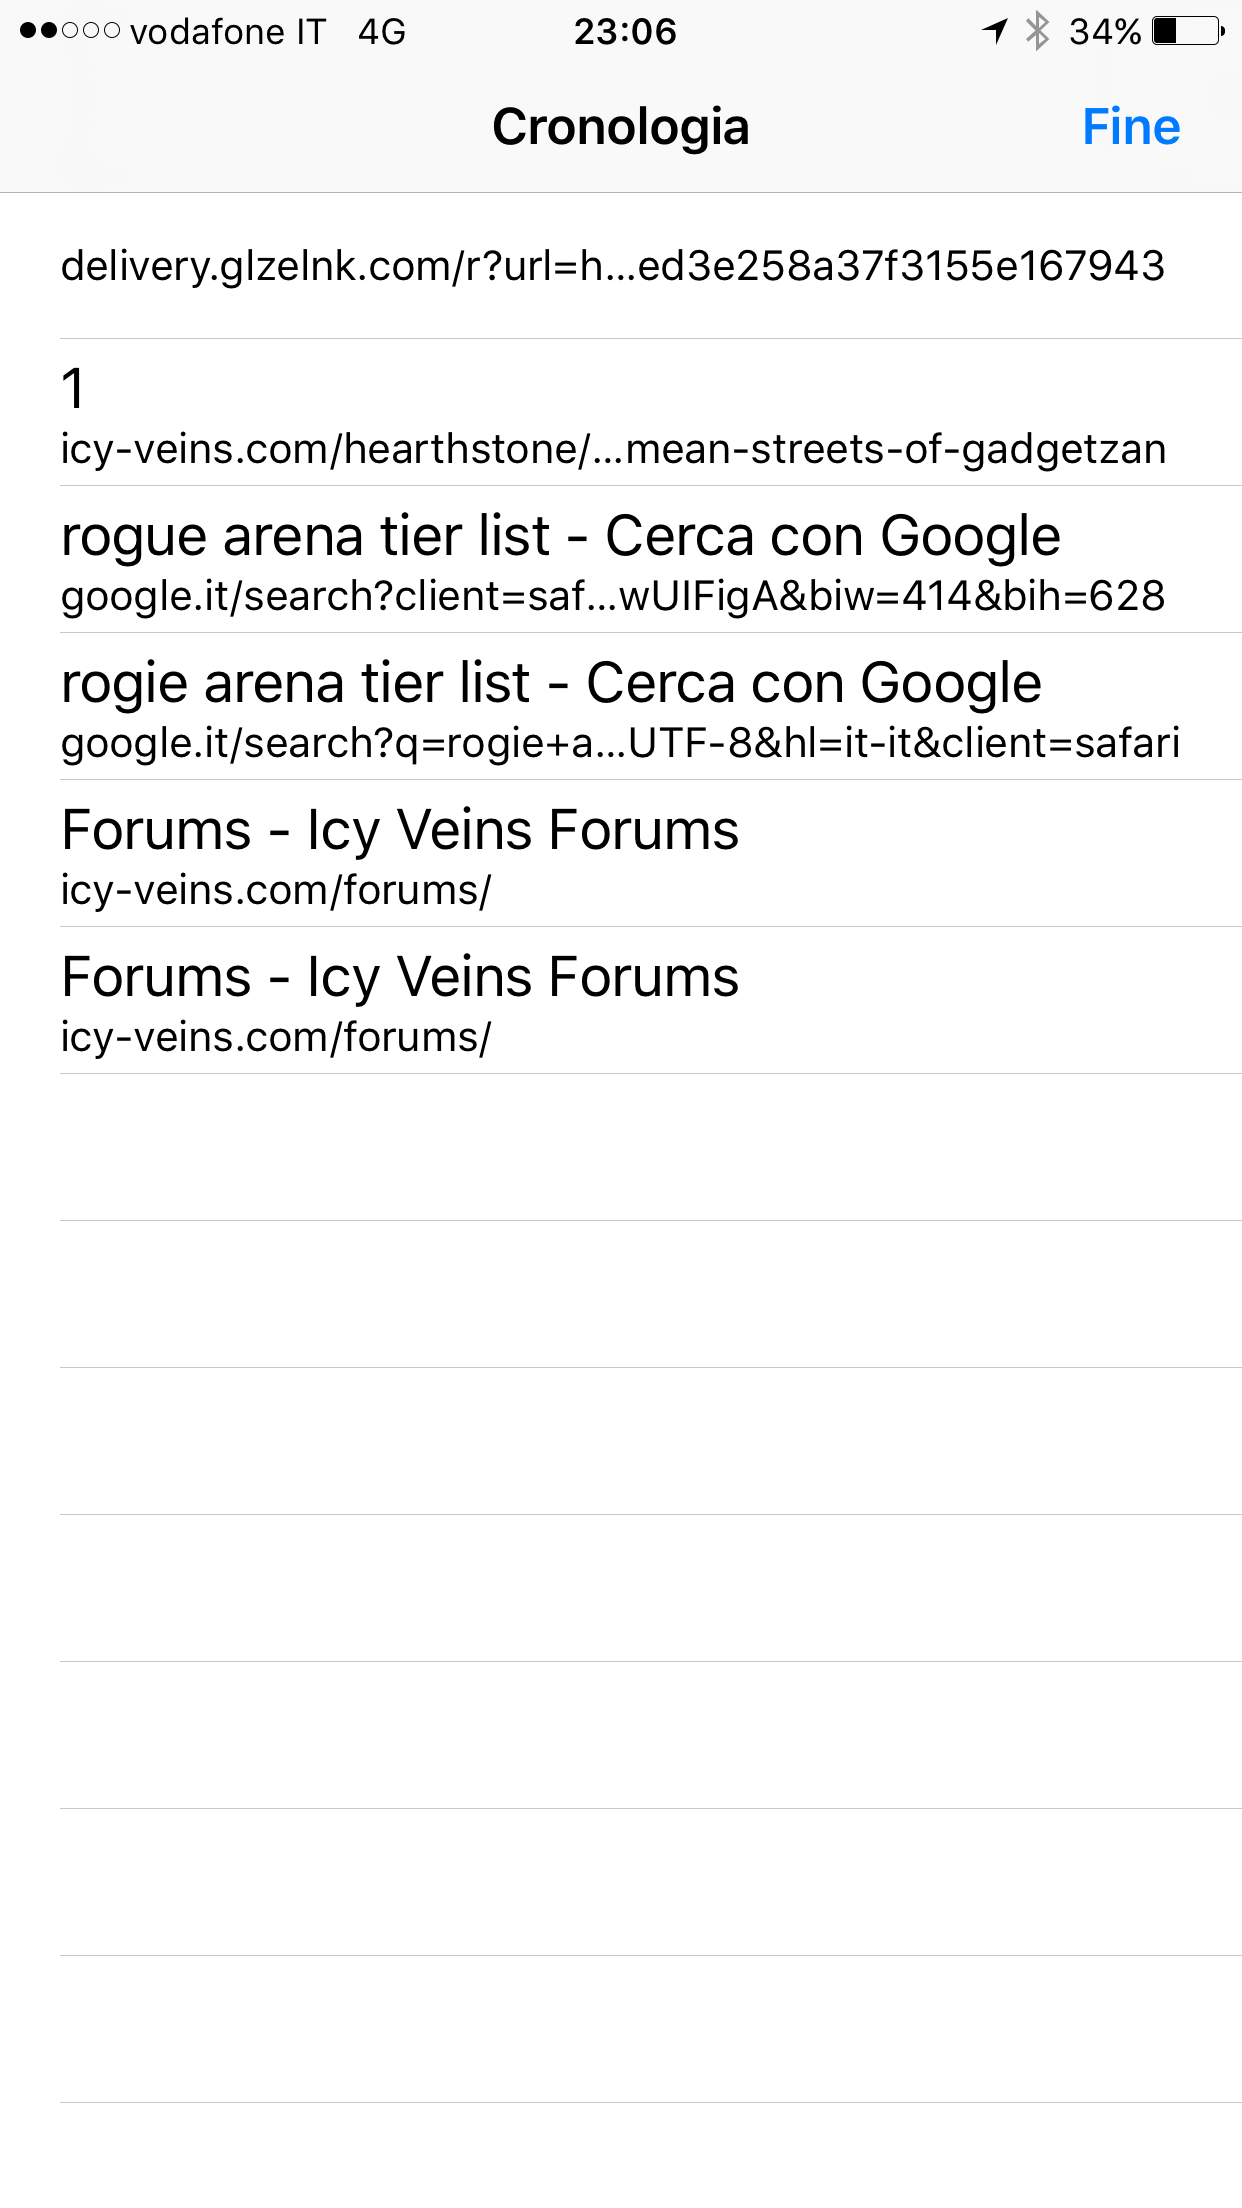
Task: Tap the vodafone IT carrier label
Action: coord(228,32)
